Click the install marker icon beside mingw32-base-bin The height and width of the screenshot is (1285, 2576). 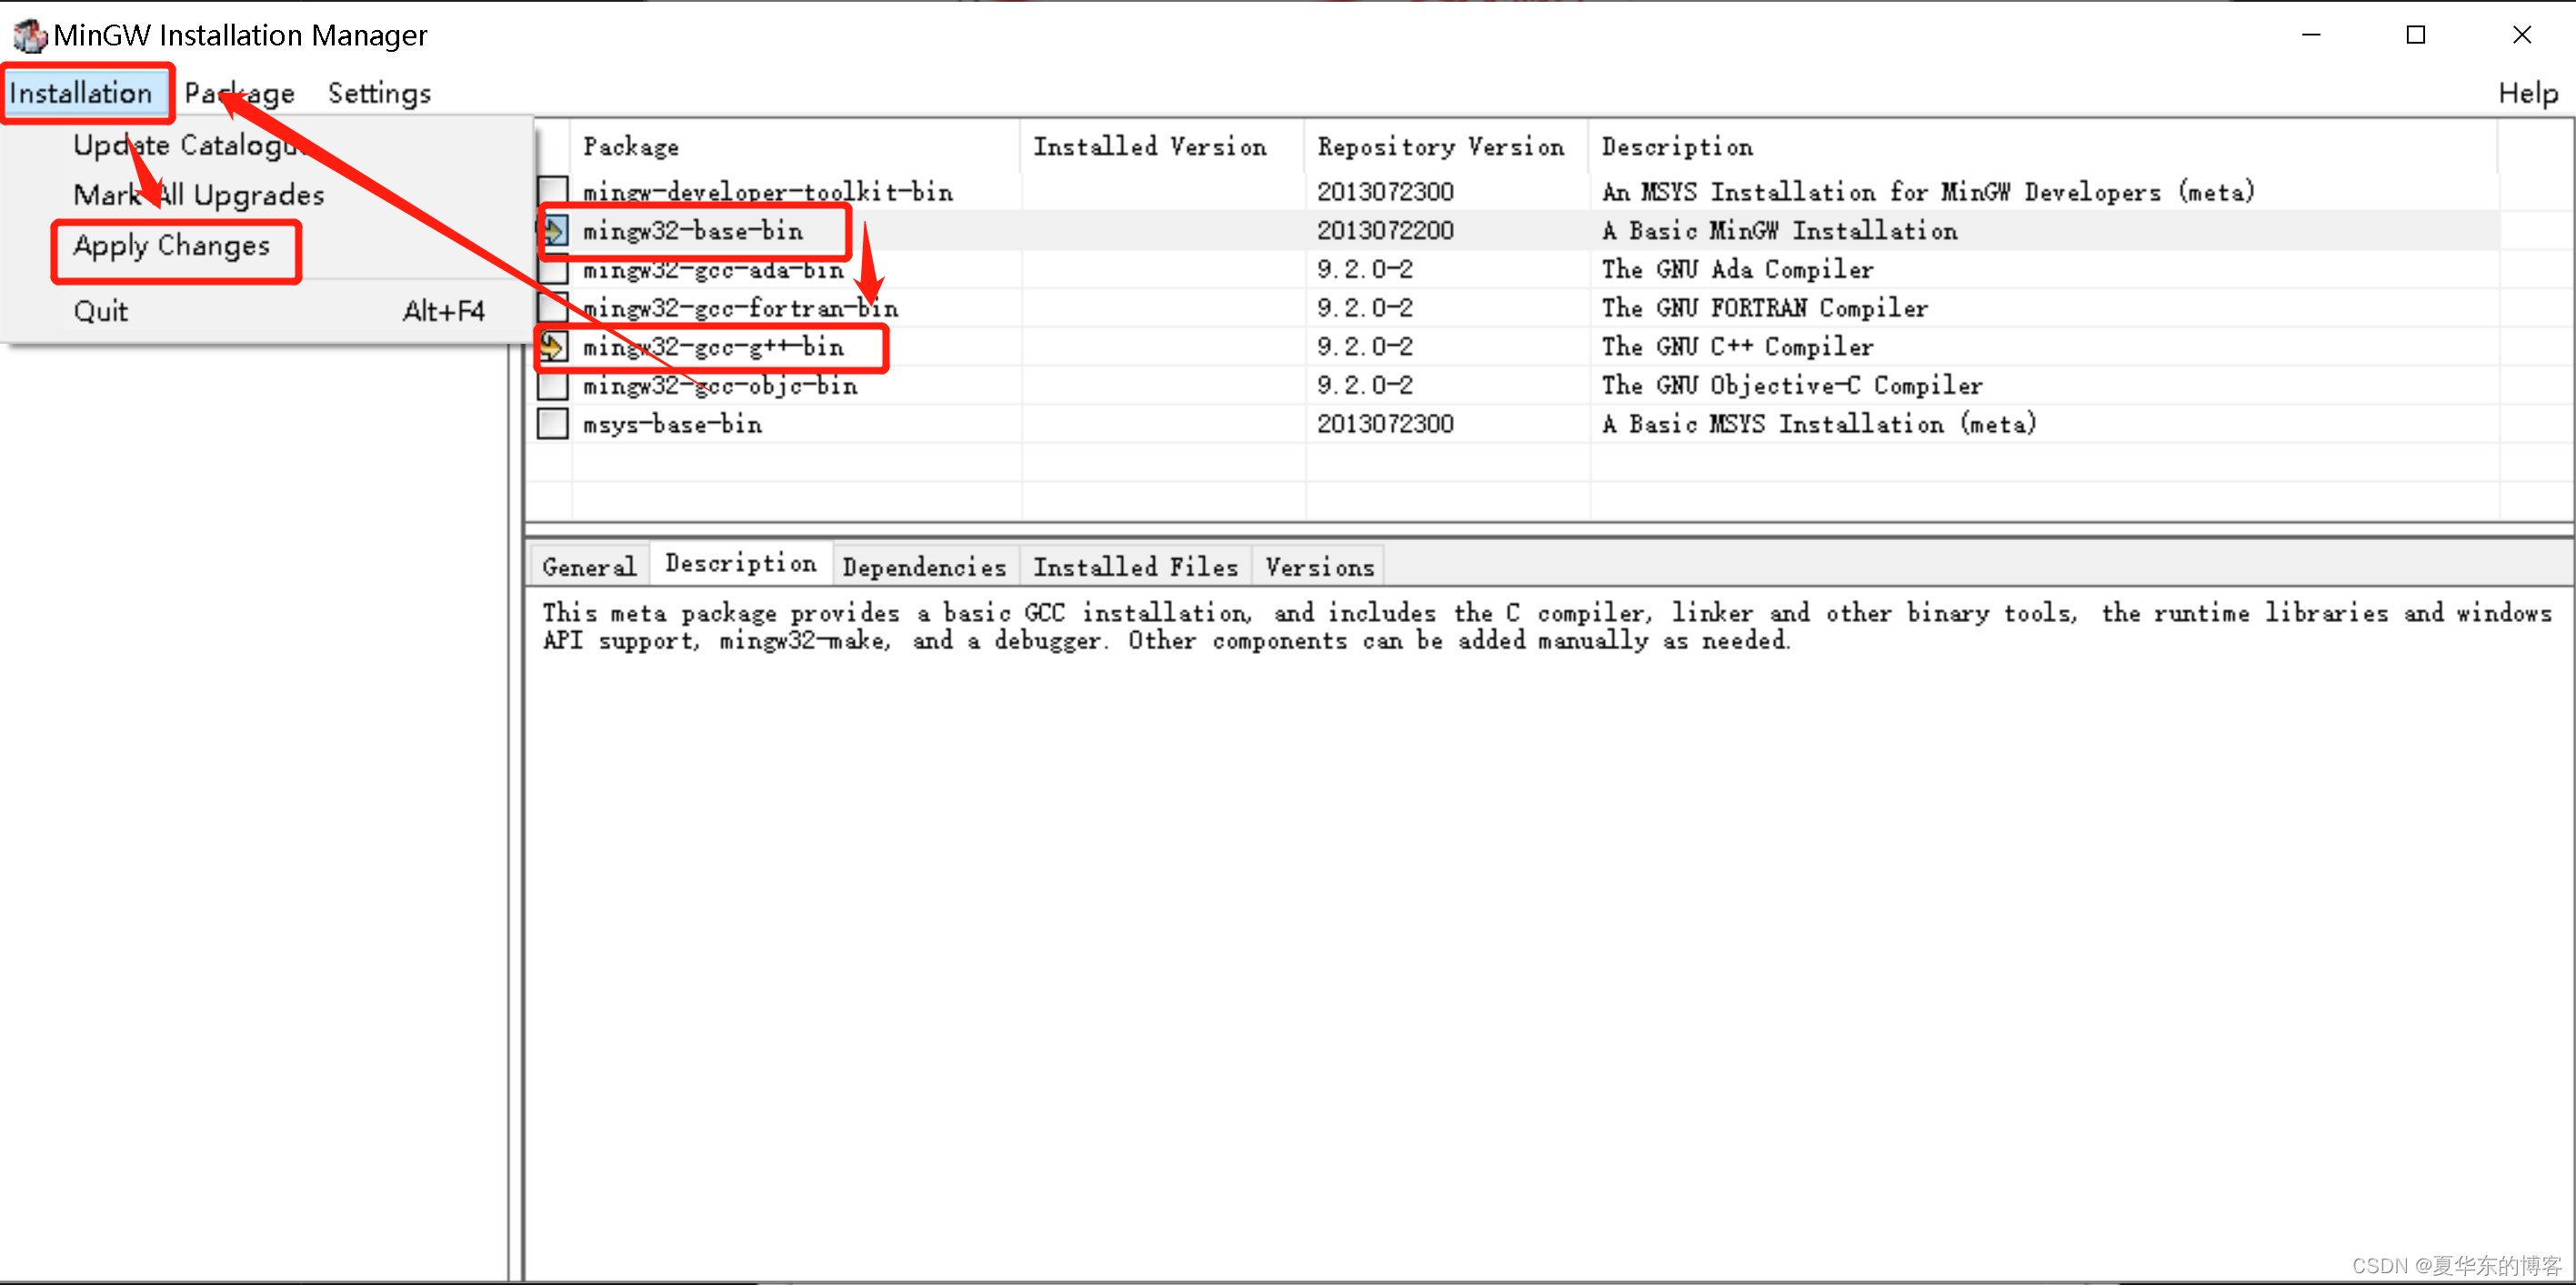click(552, 230)
